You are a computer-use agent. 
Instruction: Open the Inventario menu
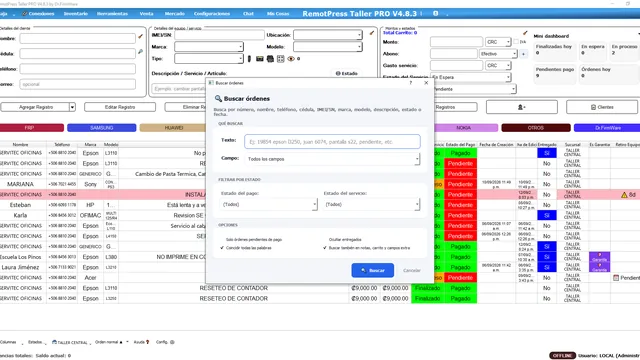point(76,13)
